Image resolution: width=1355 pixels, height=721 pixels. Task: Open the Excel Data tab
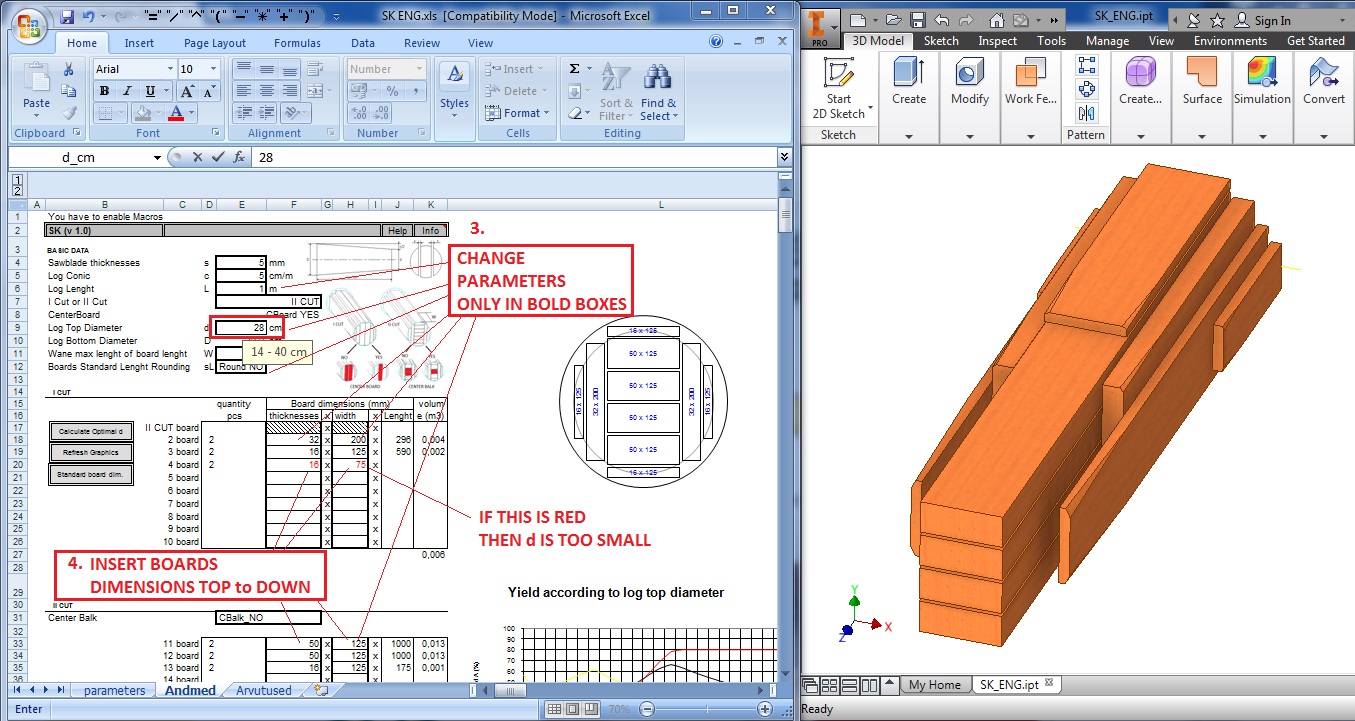coord(363,43)
